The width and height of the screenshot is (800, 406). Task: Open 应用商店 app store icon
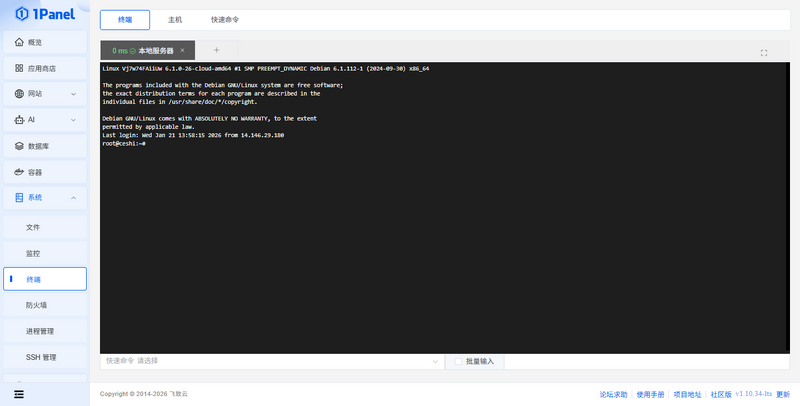(19, 68)
